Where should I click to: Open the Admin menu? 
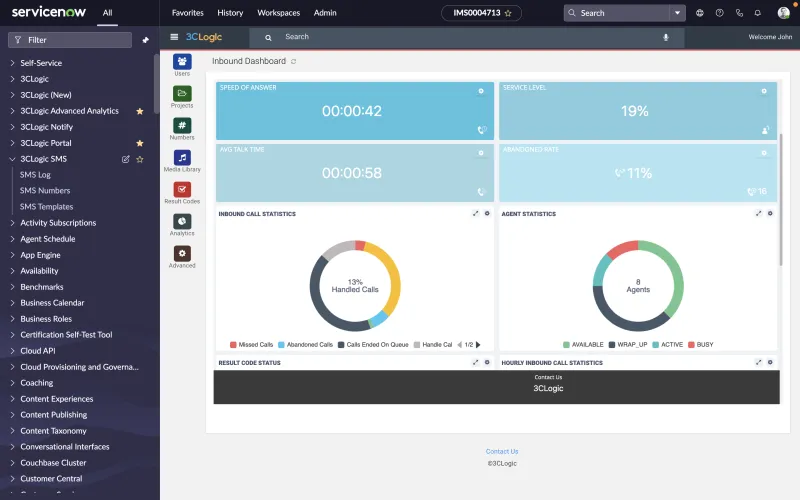click(x=325, y=13)
